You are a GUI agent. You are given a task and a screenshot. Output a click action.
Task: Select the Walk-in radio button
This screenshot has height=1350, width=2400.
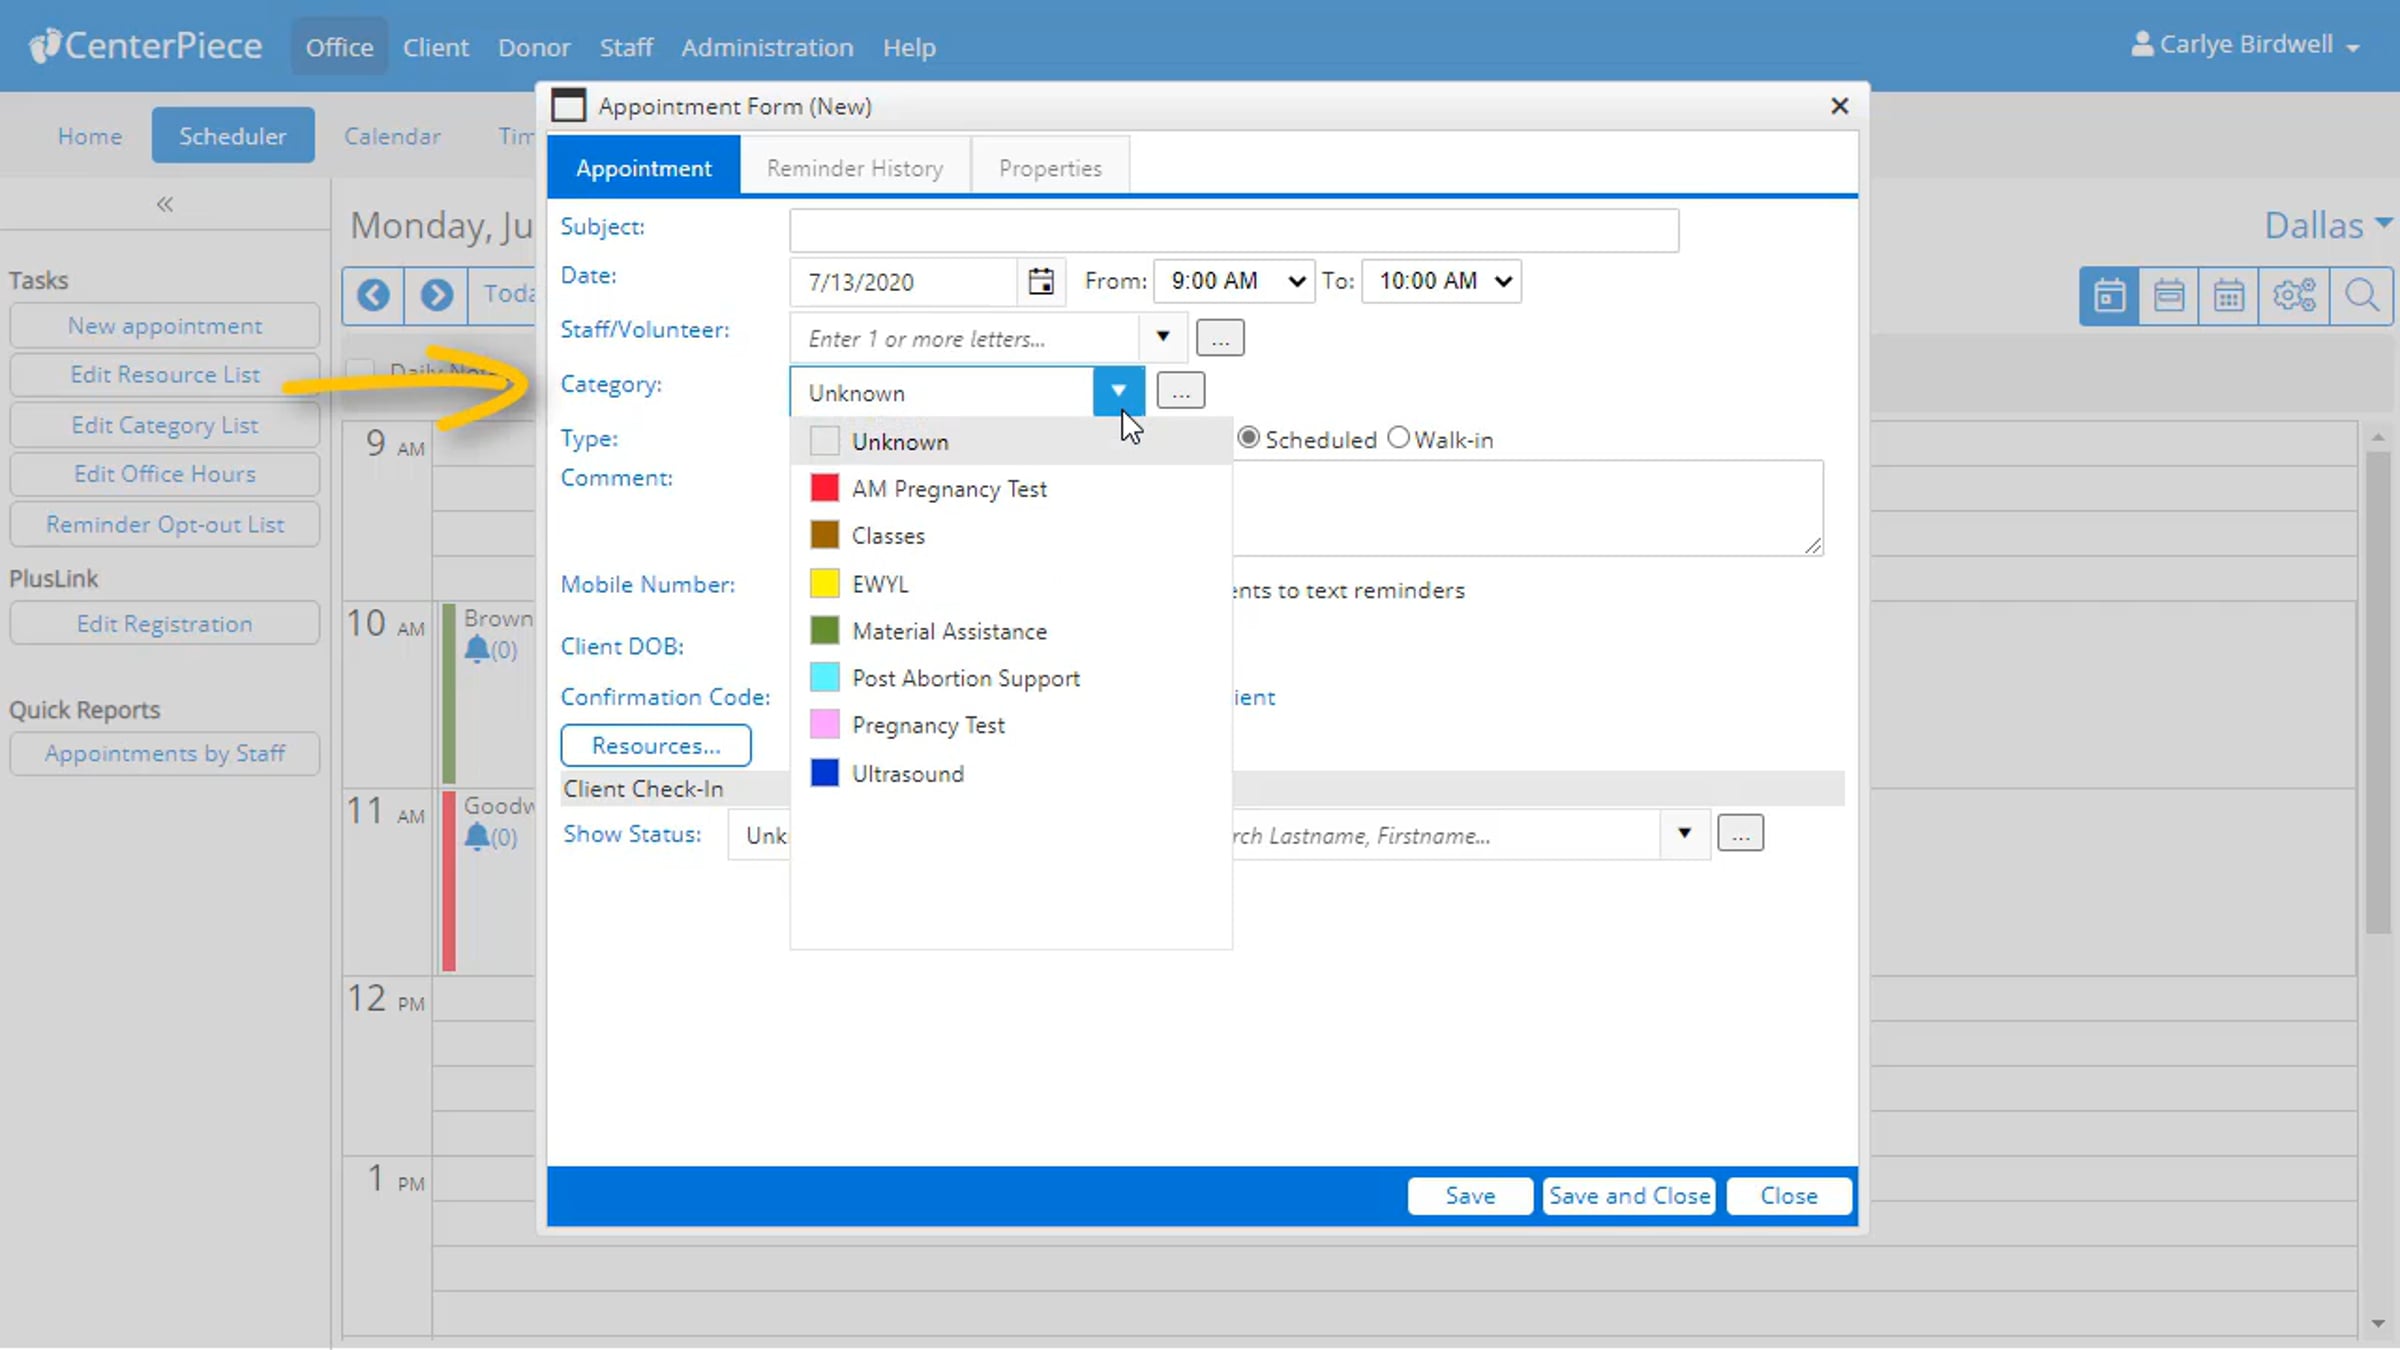coord(1399,438)
